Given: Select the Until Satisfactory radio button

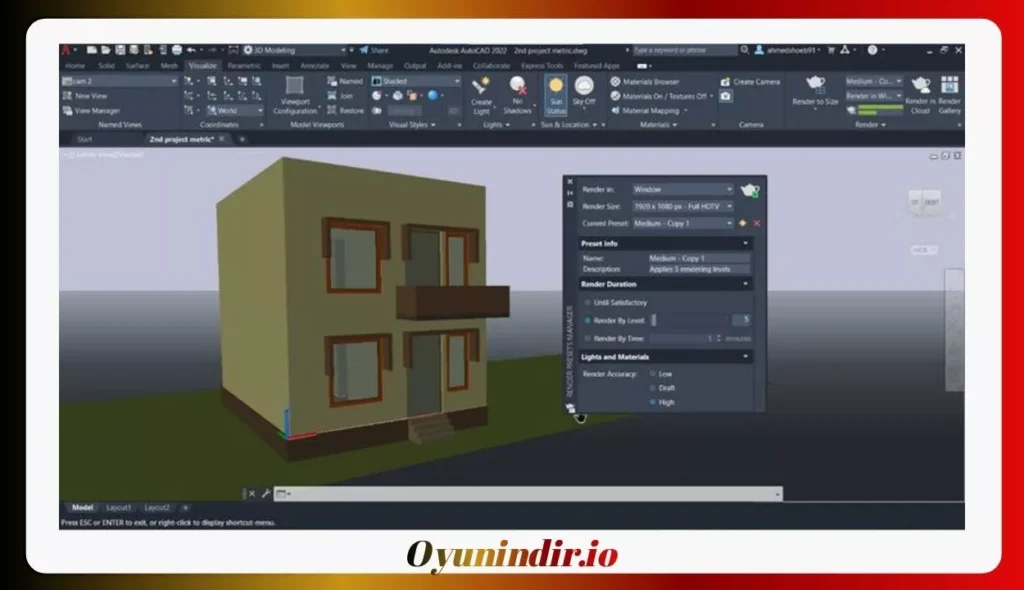Looking at the screenshot, I should point(587,303).
